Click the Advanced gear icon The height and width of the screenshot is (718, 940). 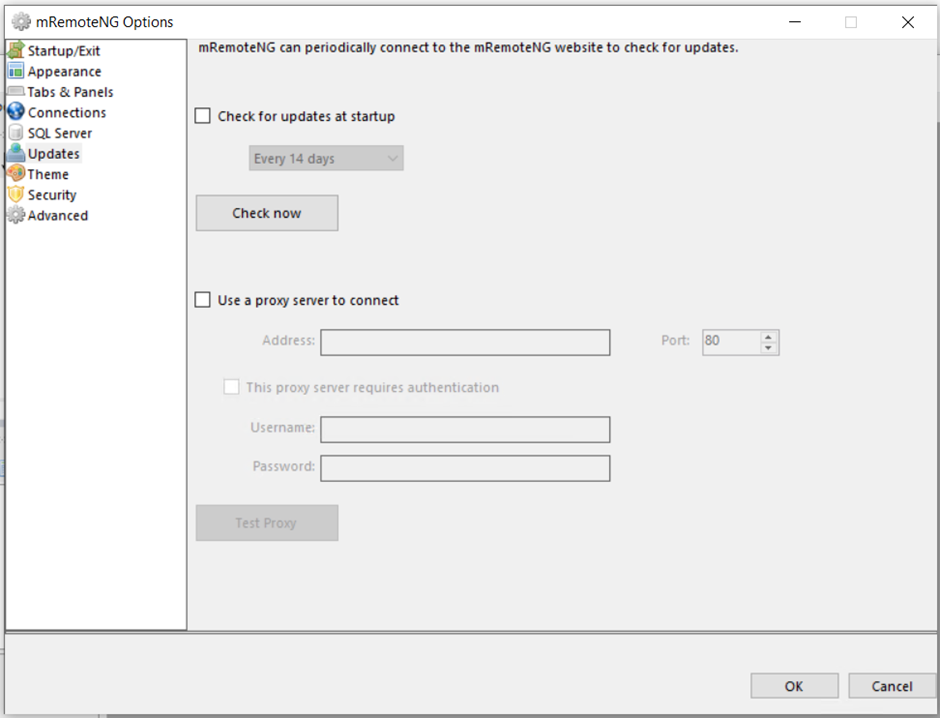16,215
